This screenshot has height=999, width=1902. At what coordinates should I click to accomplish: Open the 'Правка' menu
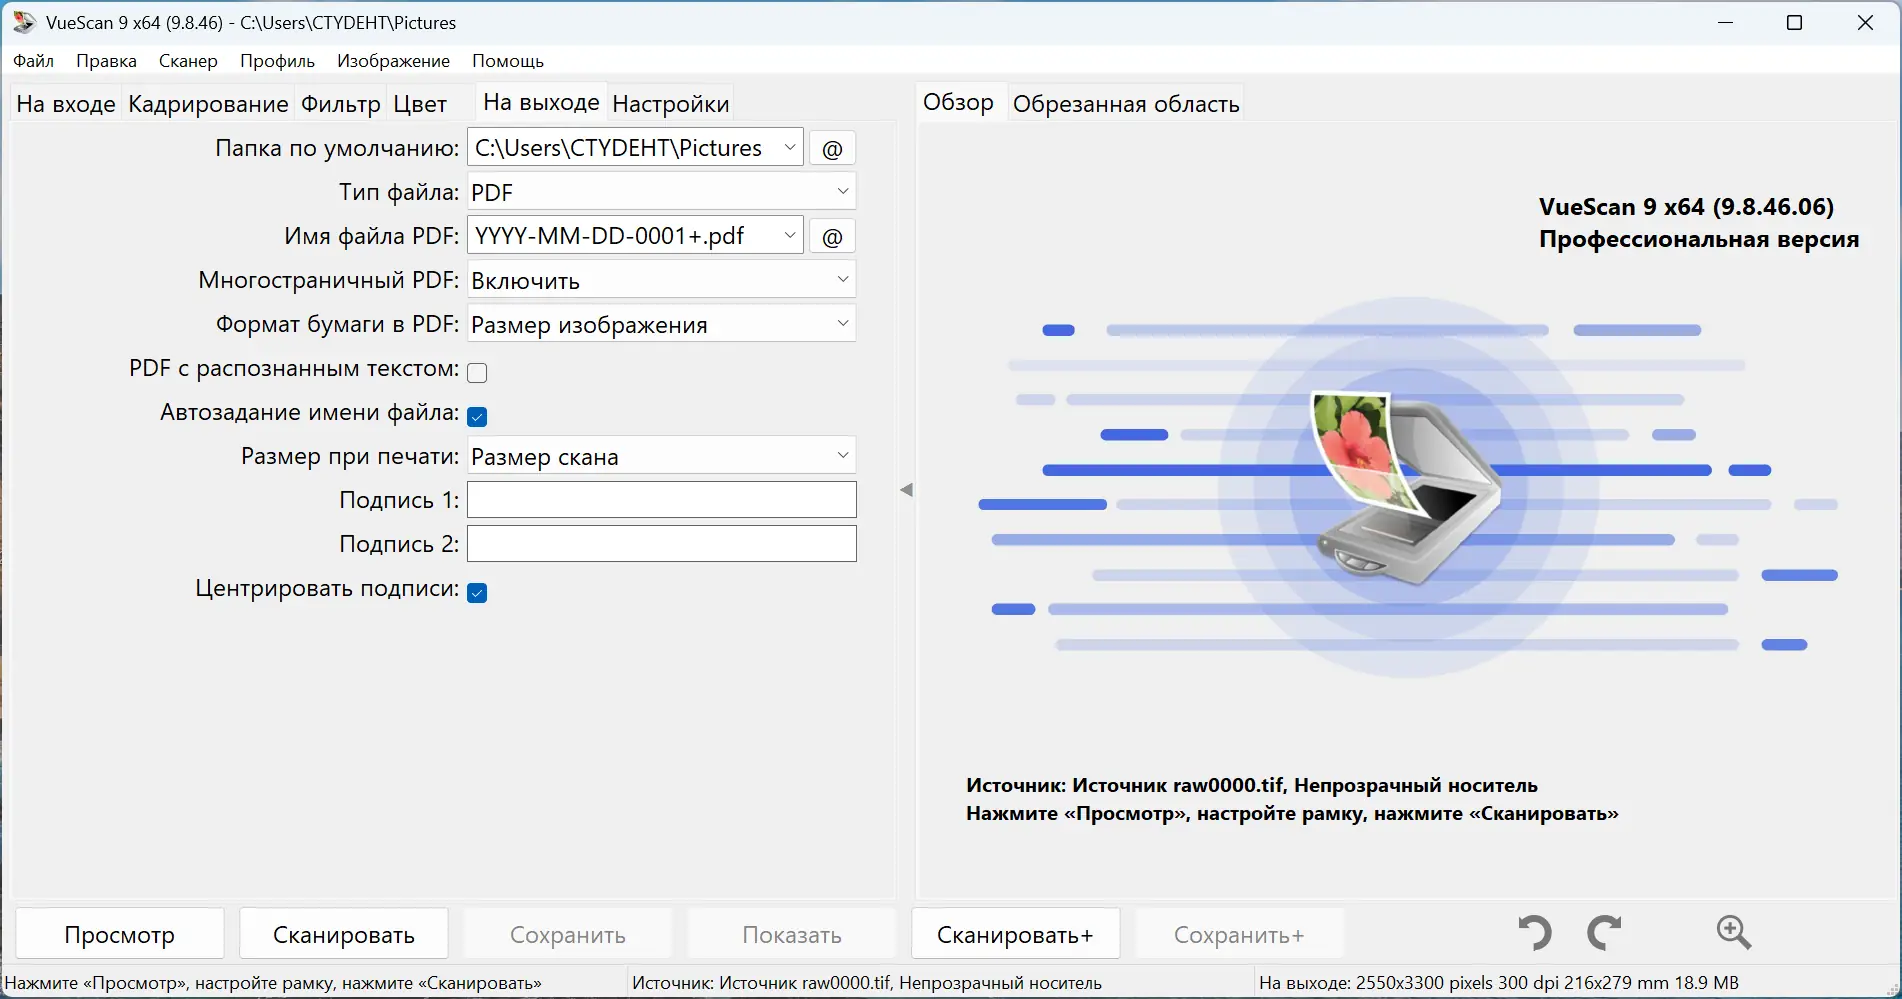(x=106, y=61)
